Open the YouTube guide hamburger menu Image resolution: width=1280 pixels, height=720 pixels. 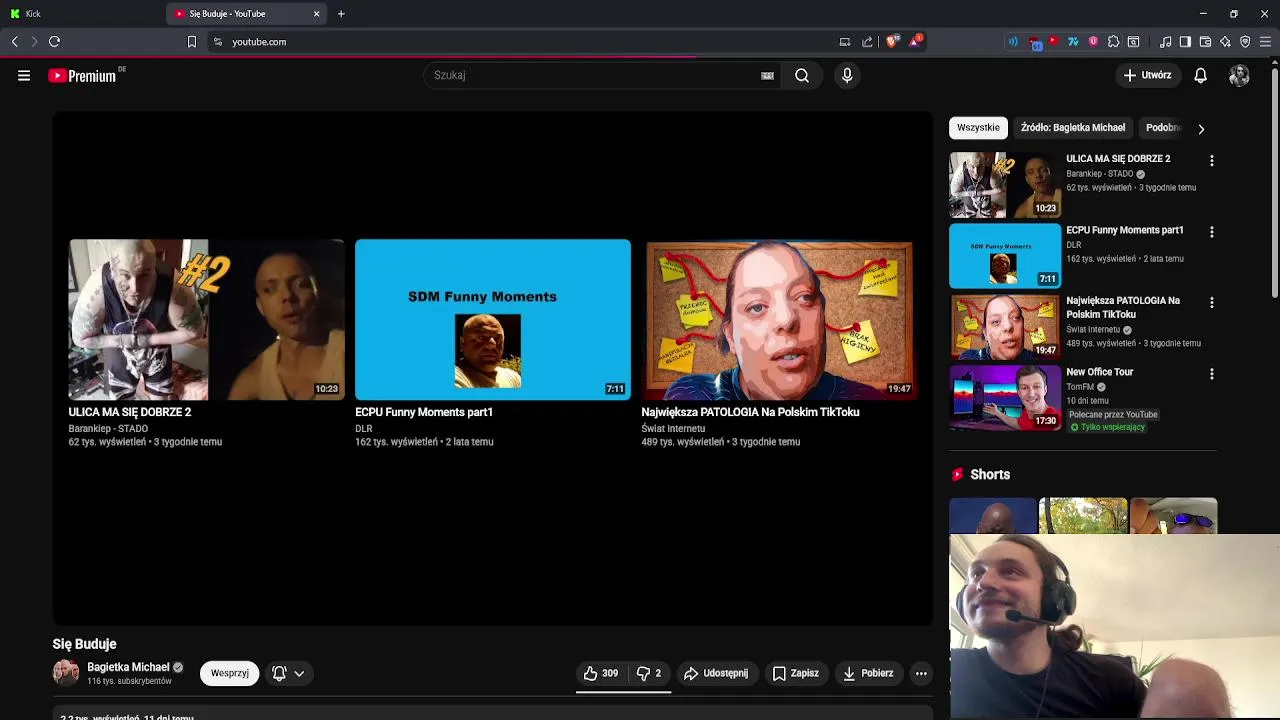click(x=24, y=75)
